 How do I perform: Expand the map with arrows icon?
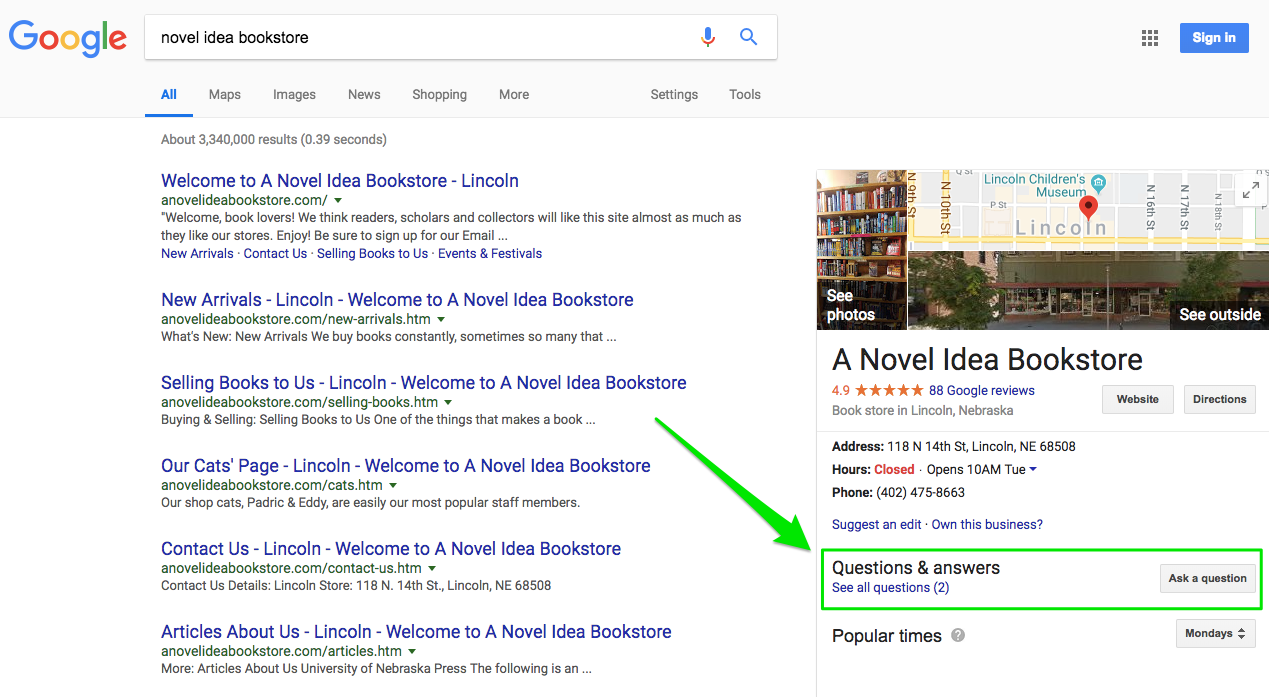(x=1250, y=189)
